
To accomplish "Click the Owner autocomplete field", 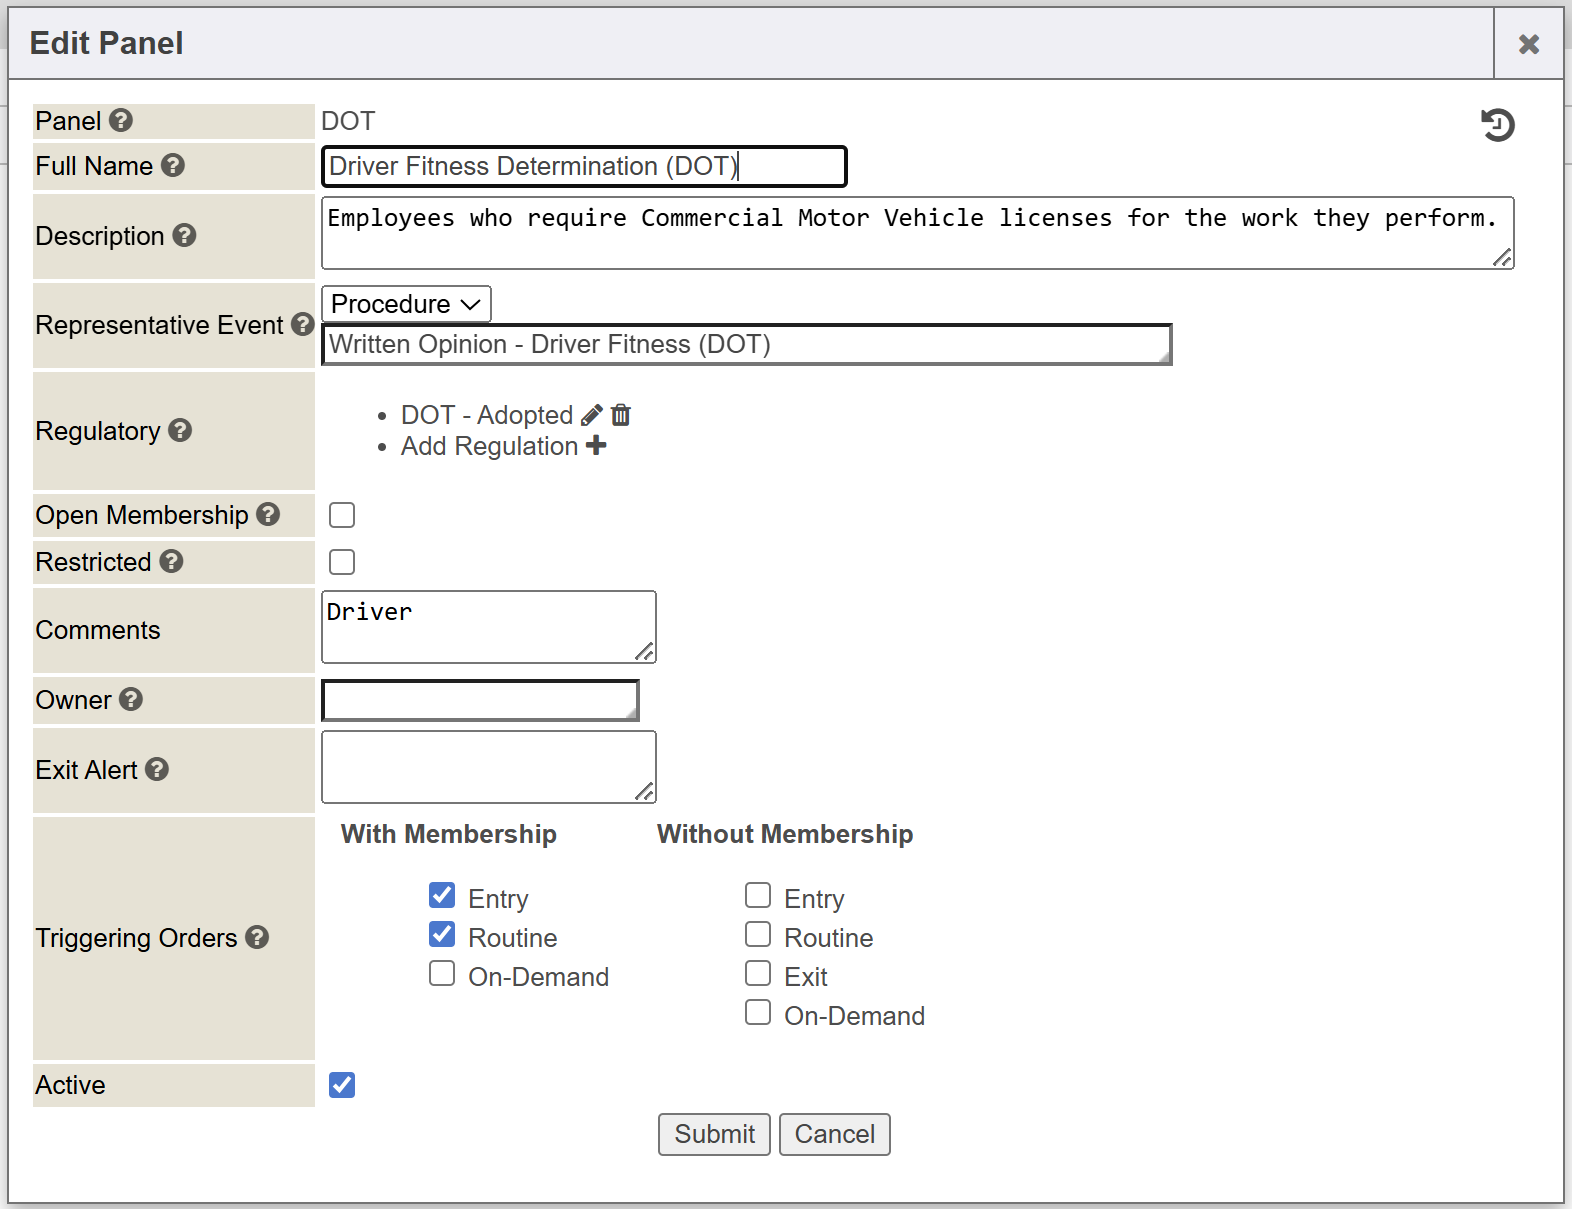I will [480, 700].
